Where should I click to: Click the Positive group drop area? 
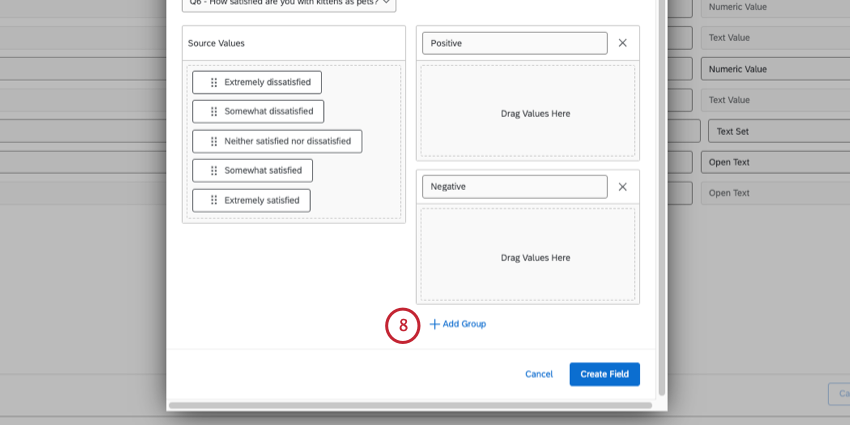pyautogui.click(x=528, y=113)
